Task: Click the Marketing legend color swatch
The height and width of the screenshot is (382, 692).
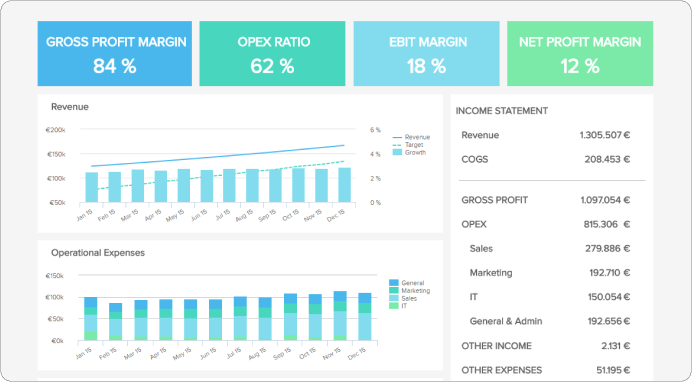Action: (394, 291)
